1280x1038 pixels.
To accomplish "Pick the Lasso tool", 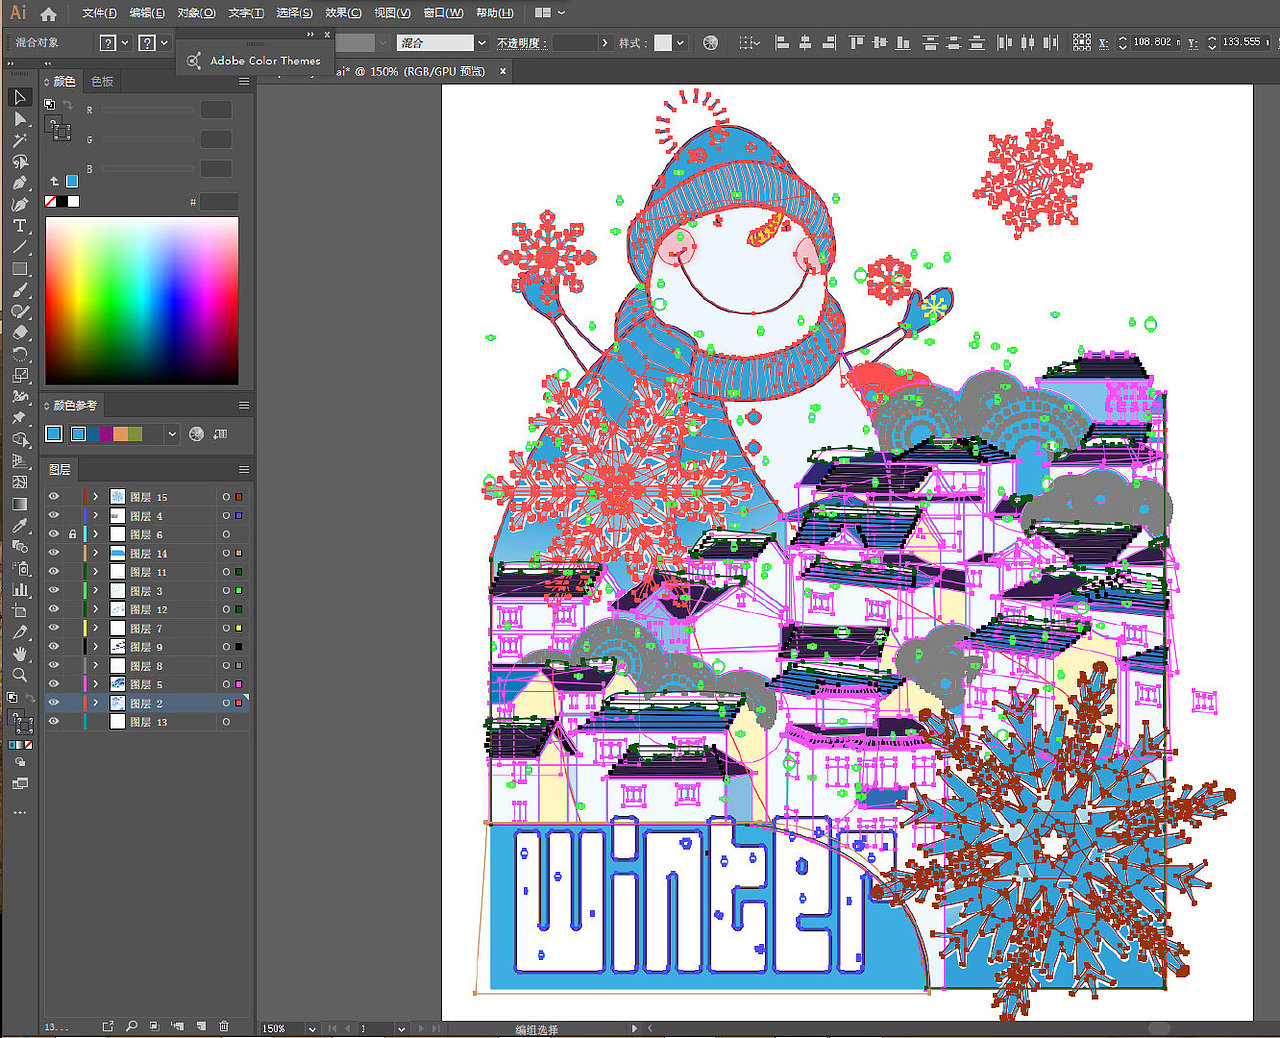I will (20, 162).
